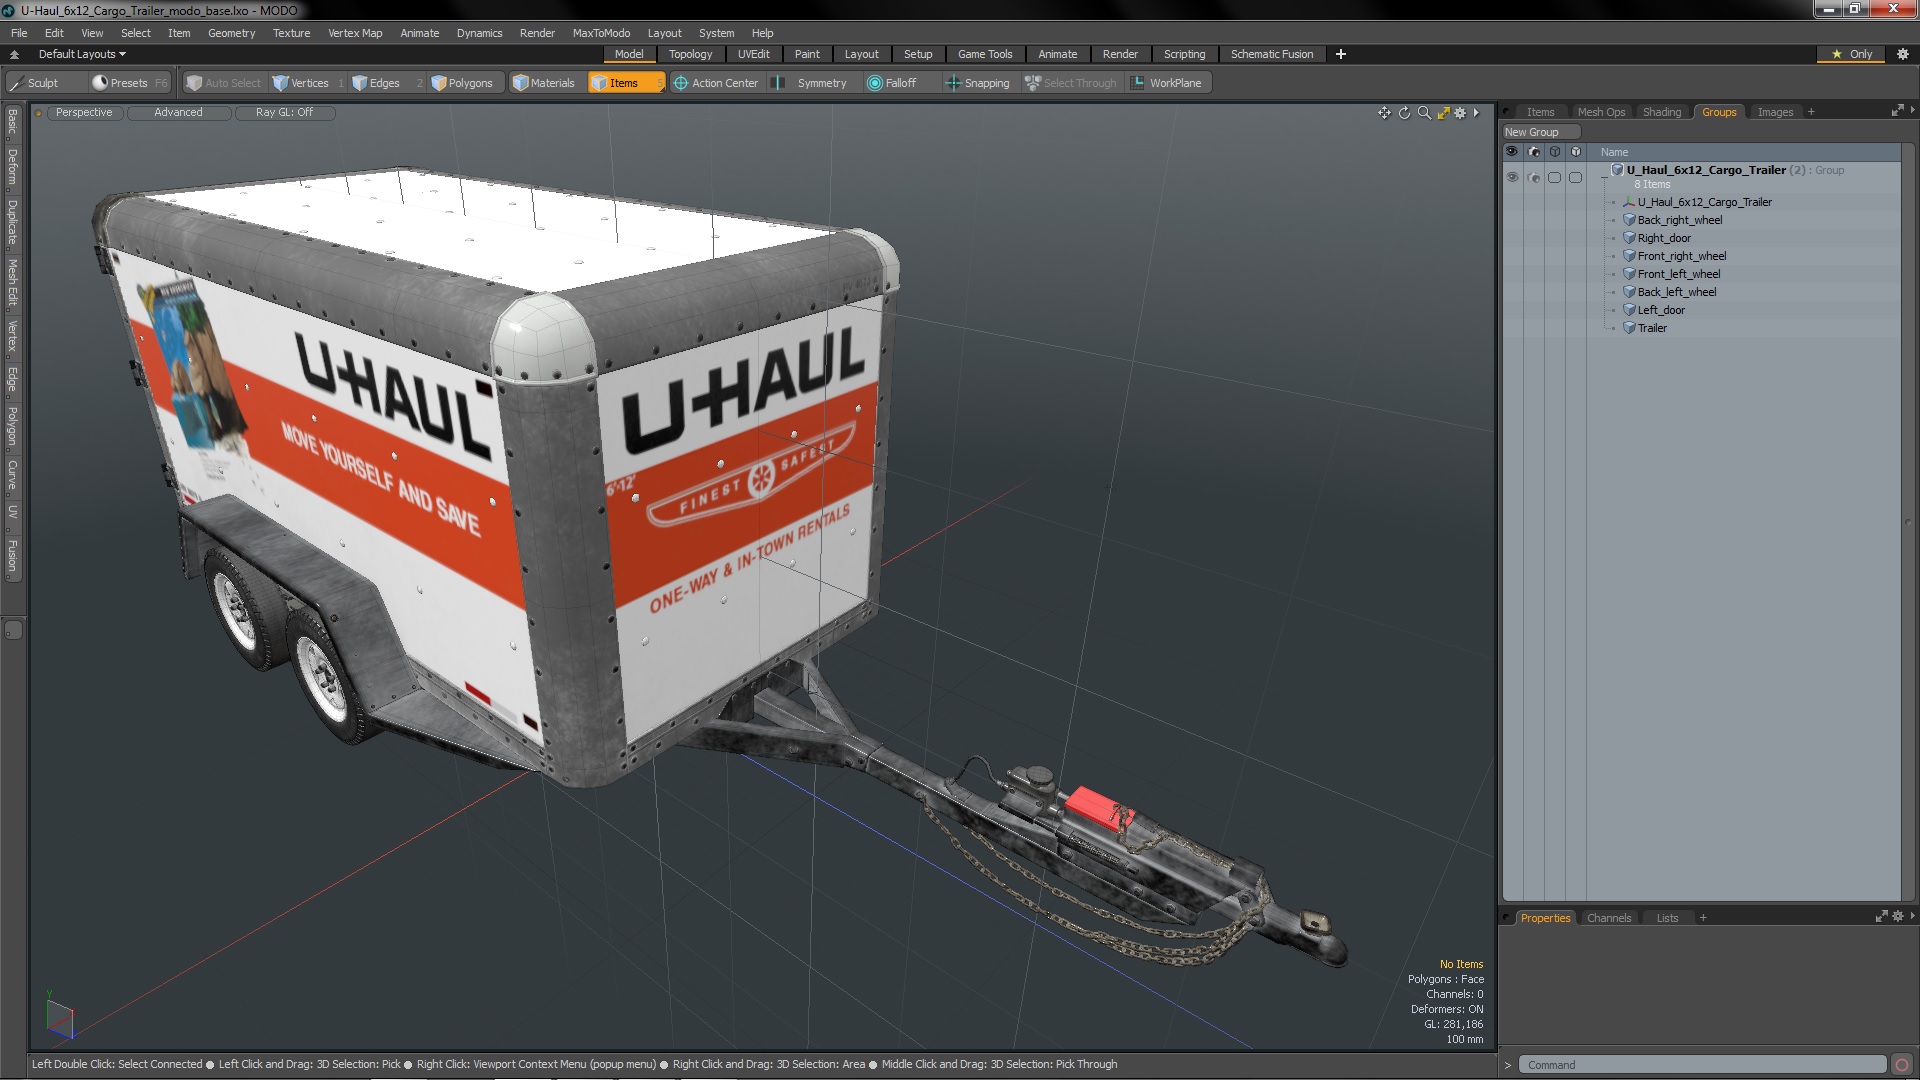Open the Perspective view type dropdown

click(84, 113)
